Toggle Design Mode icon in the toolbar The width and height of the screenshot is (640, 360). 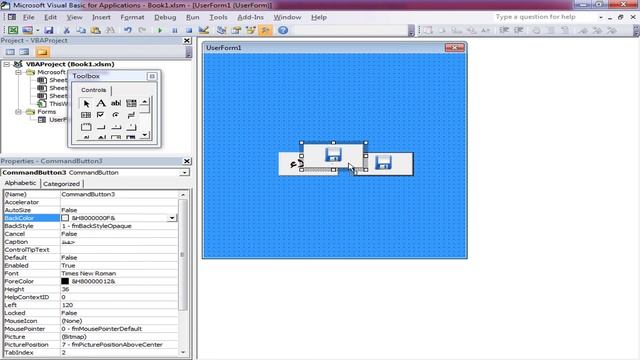point(204,30)
